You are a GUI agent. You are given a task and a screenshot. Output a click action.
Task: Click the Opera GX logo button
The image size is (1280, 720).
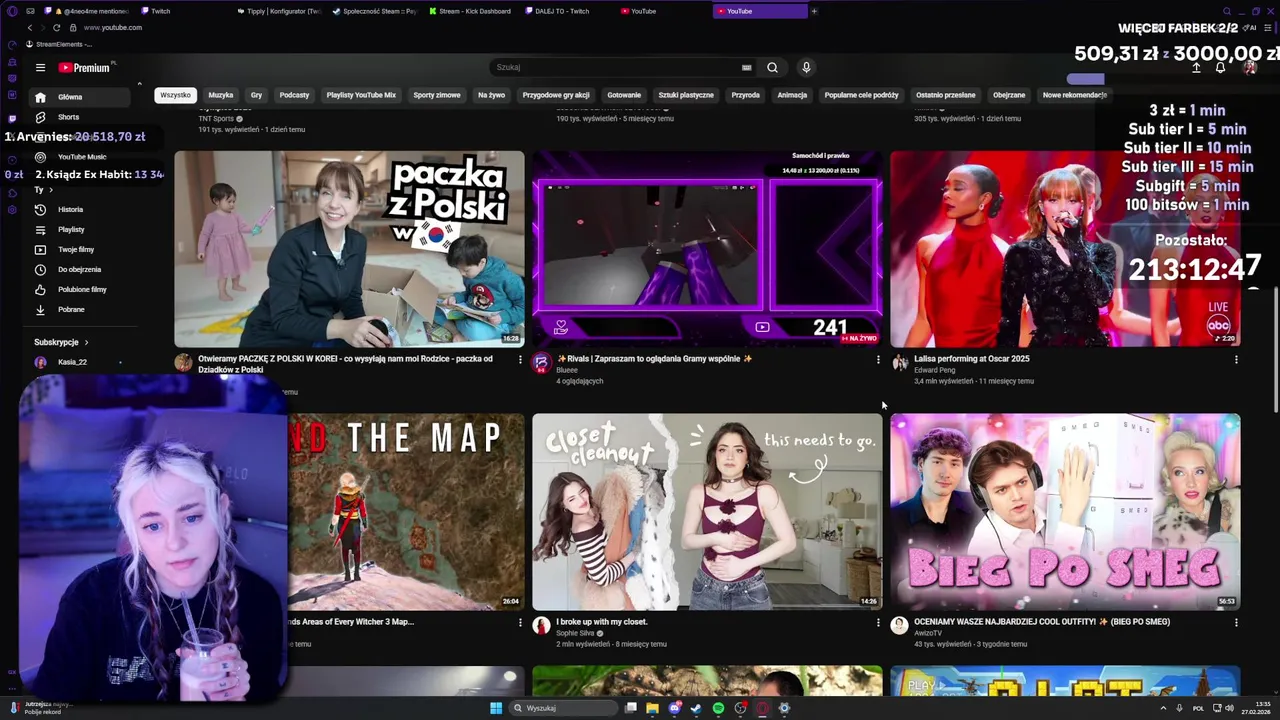[12, 11]
